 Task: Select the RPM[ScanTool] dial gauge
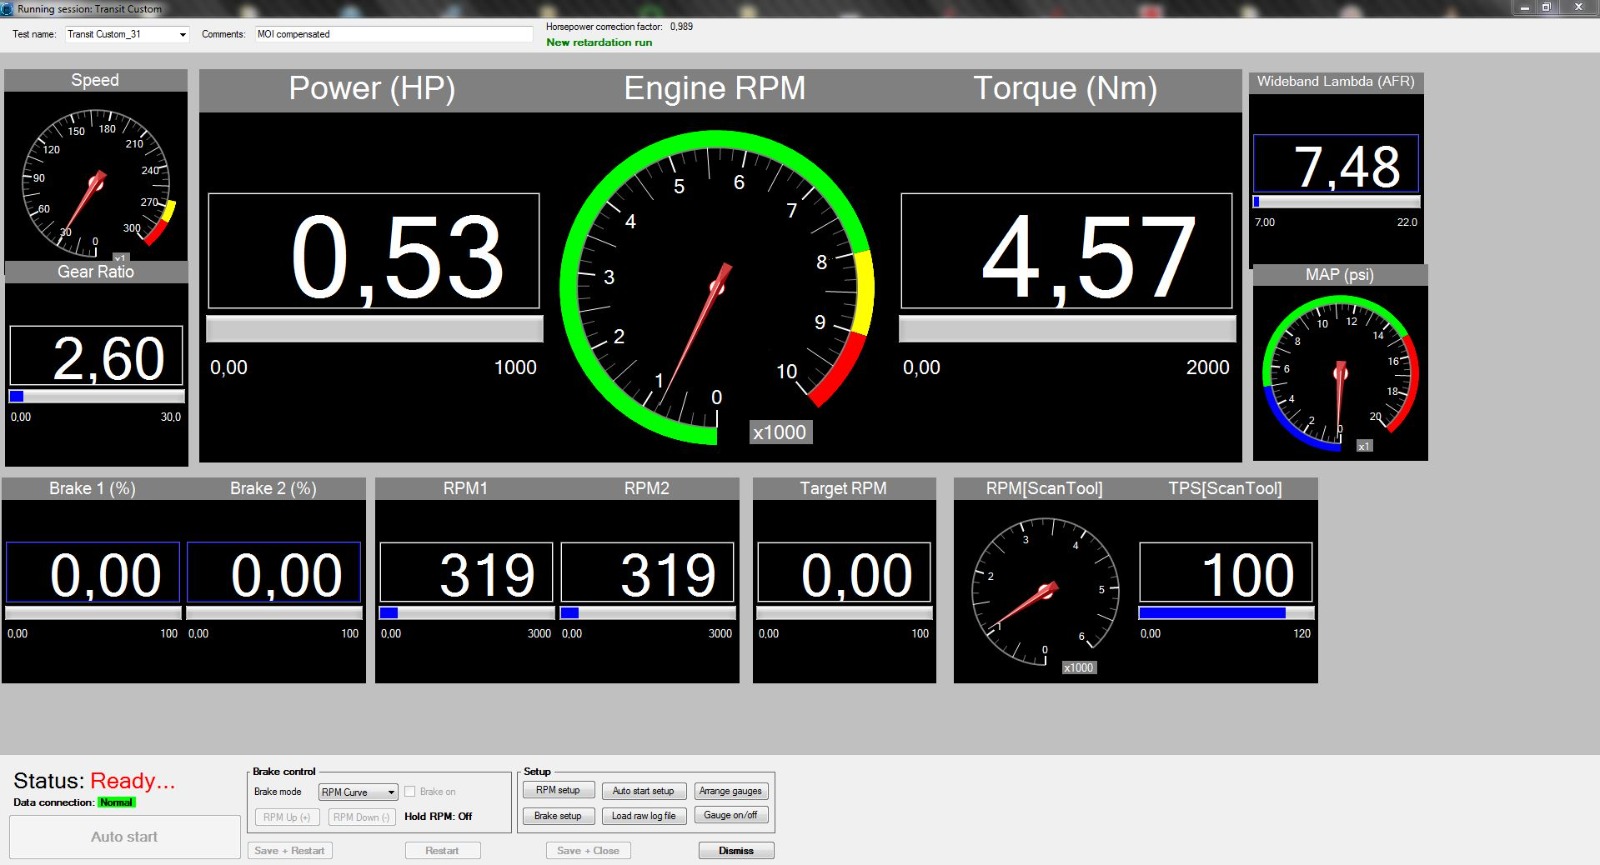tap(1046, 592)
